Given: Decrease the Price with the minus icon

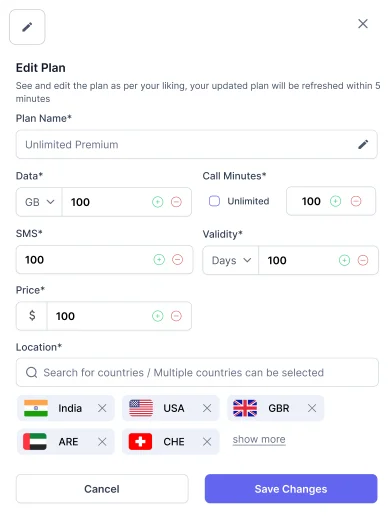Looking at the screenshot, I should (x=176, y=316).
